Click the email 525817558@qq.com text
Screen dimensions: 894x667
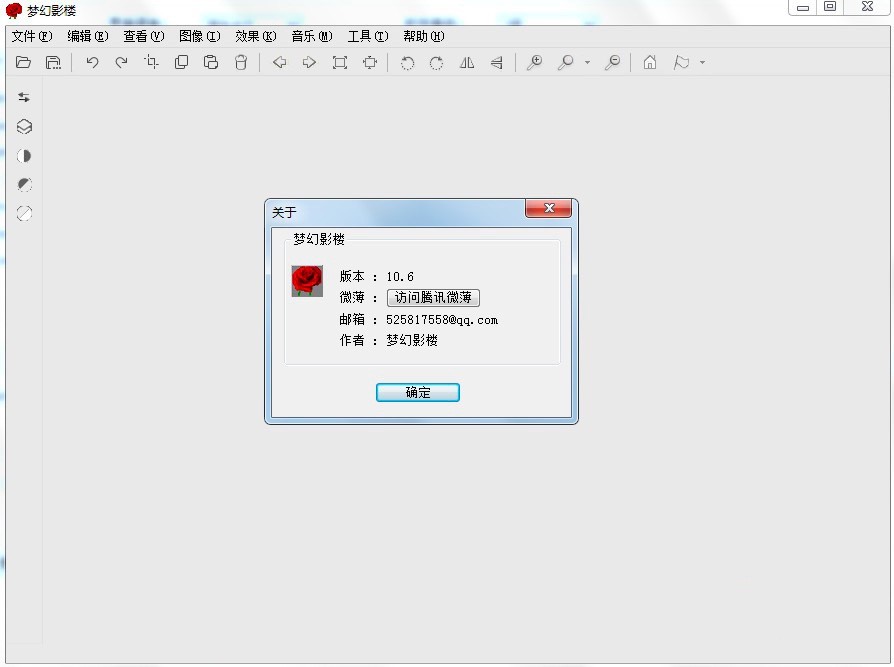click(442, 320)
